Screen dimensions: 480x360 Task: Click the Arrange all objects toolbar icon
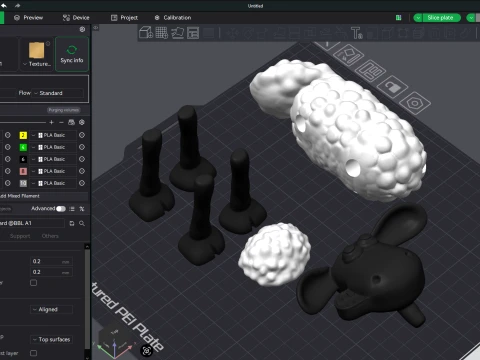pyautogui.click(x=193, y=33)
